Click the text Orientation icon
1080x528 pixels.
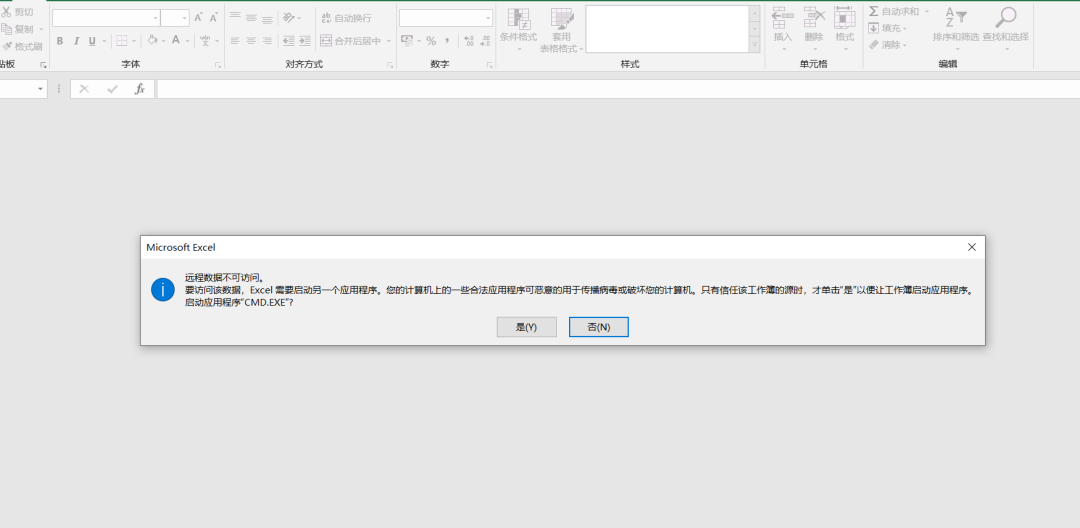pos(289,18)
